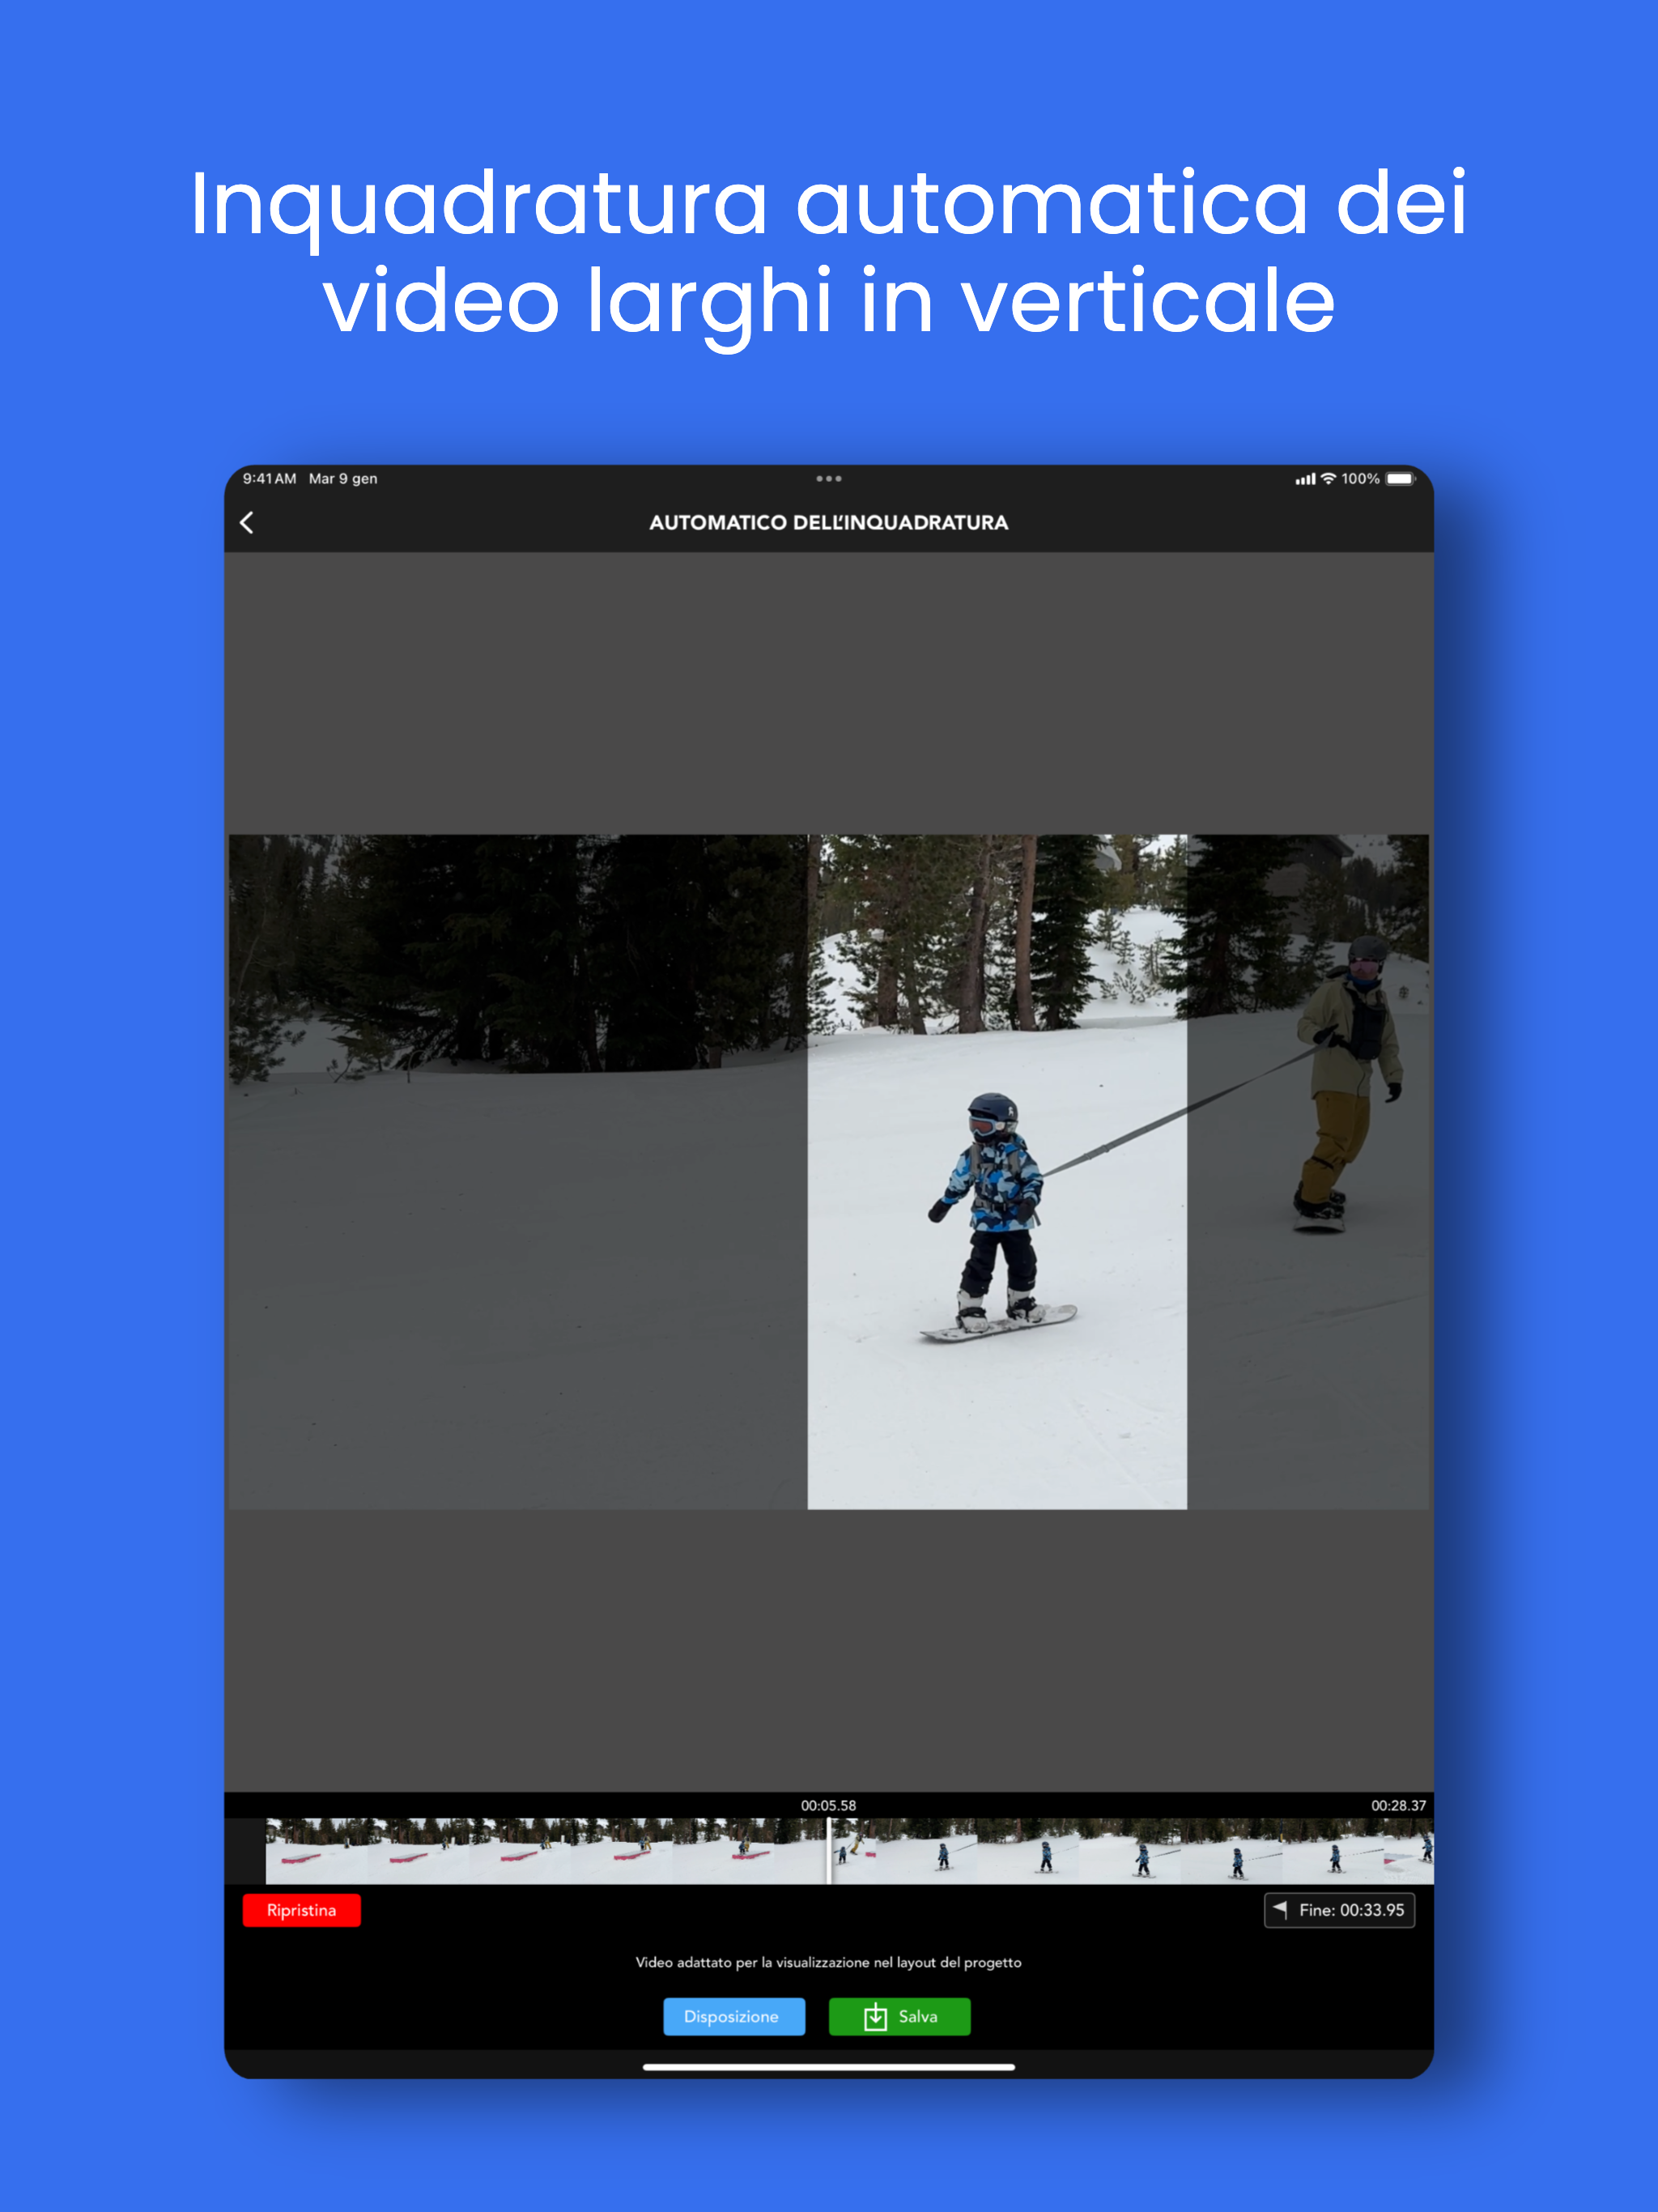Tap the 00:28.37 timestamp label
This screenshot has height=2212, width=1658.
coord(1397,1805)
